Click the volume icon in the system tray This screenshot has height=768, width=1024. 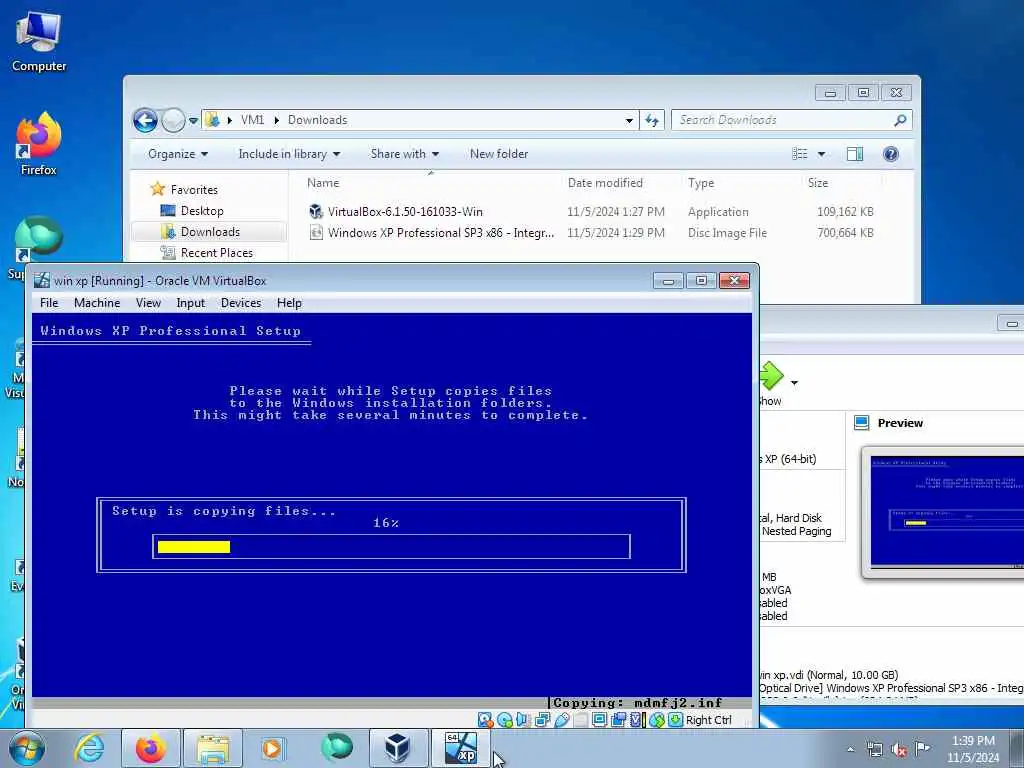pos(899,750)
